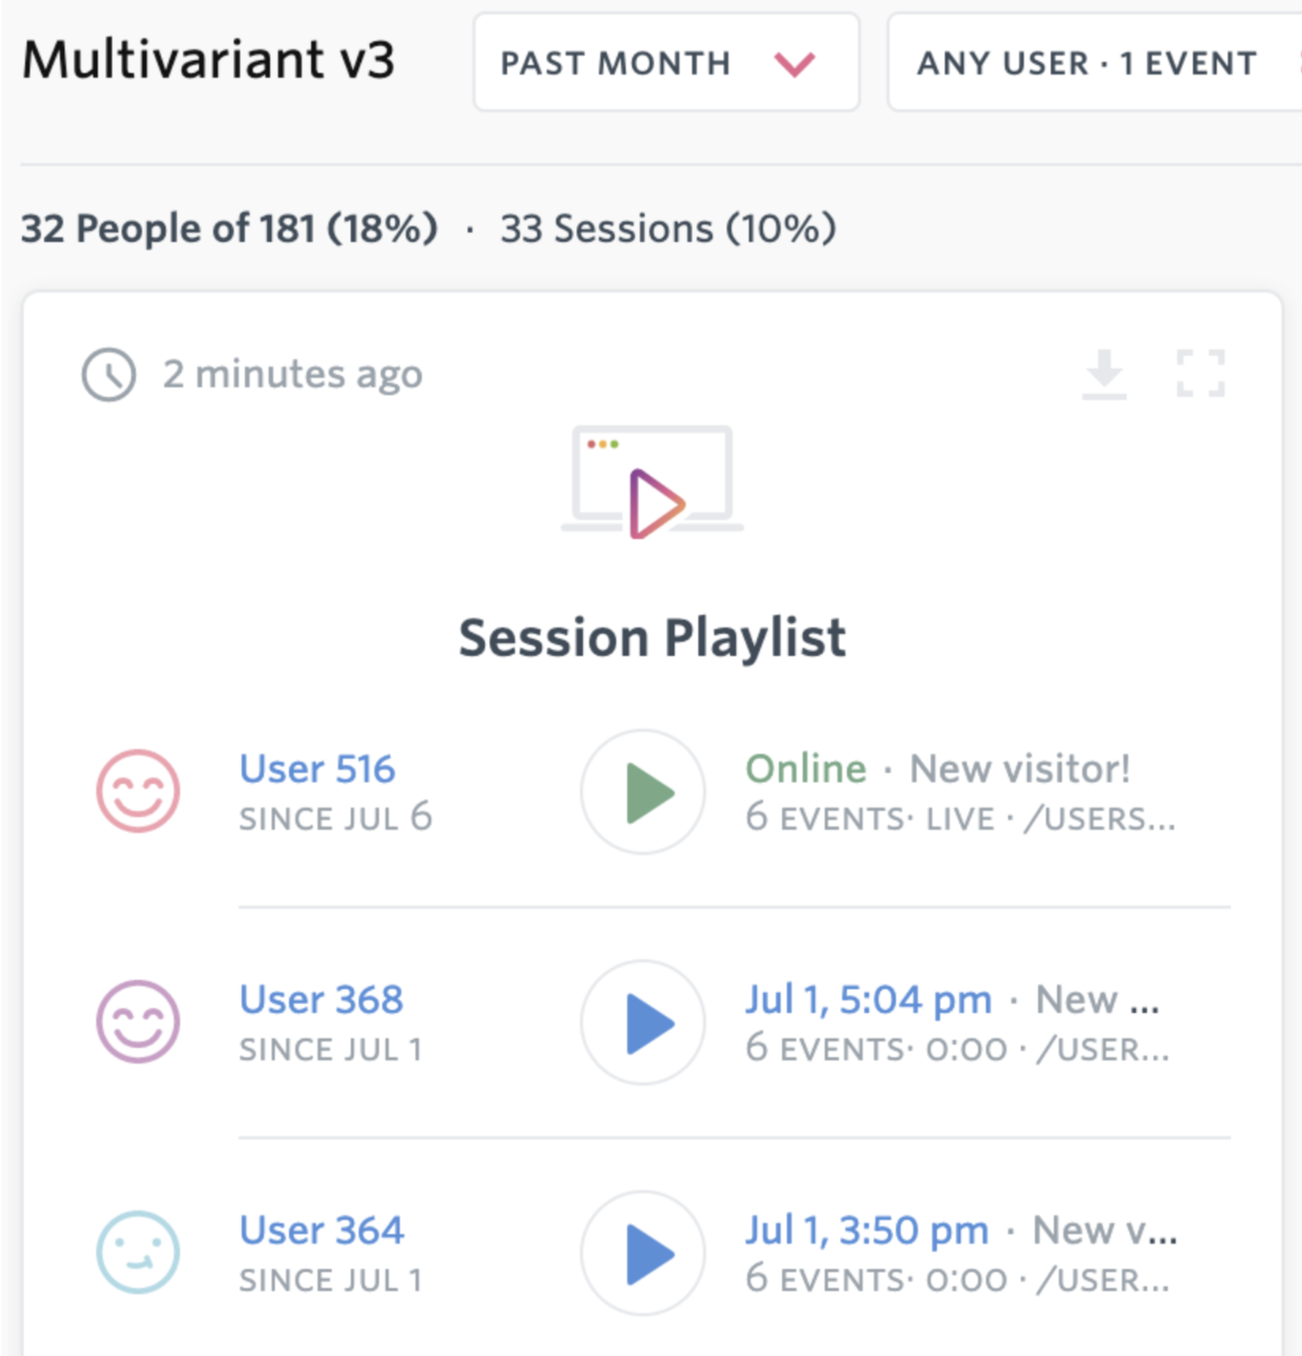
Task: Open the PAST MONTH date range dropdown
Action: pyautogui.click(x=616, y=63)
